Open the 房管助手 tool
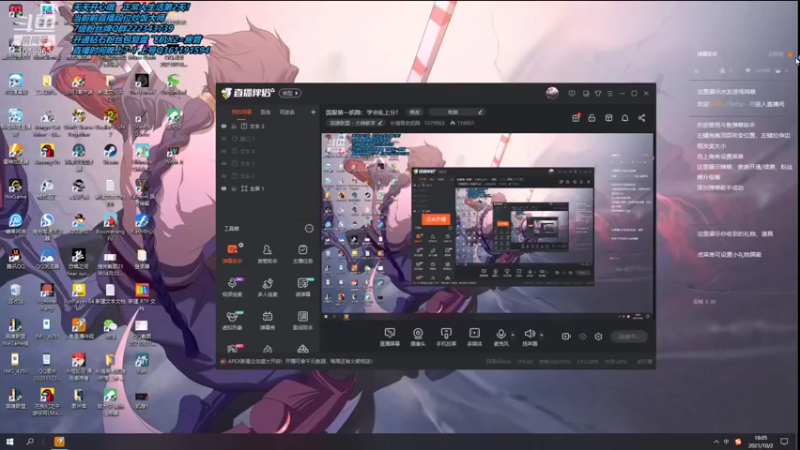Viewport: 800px width, 450px height. pos(267,254)
